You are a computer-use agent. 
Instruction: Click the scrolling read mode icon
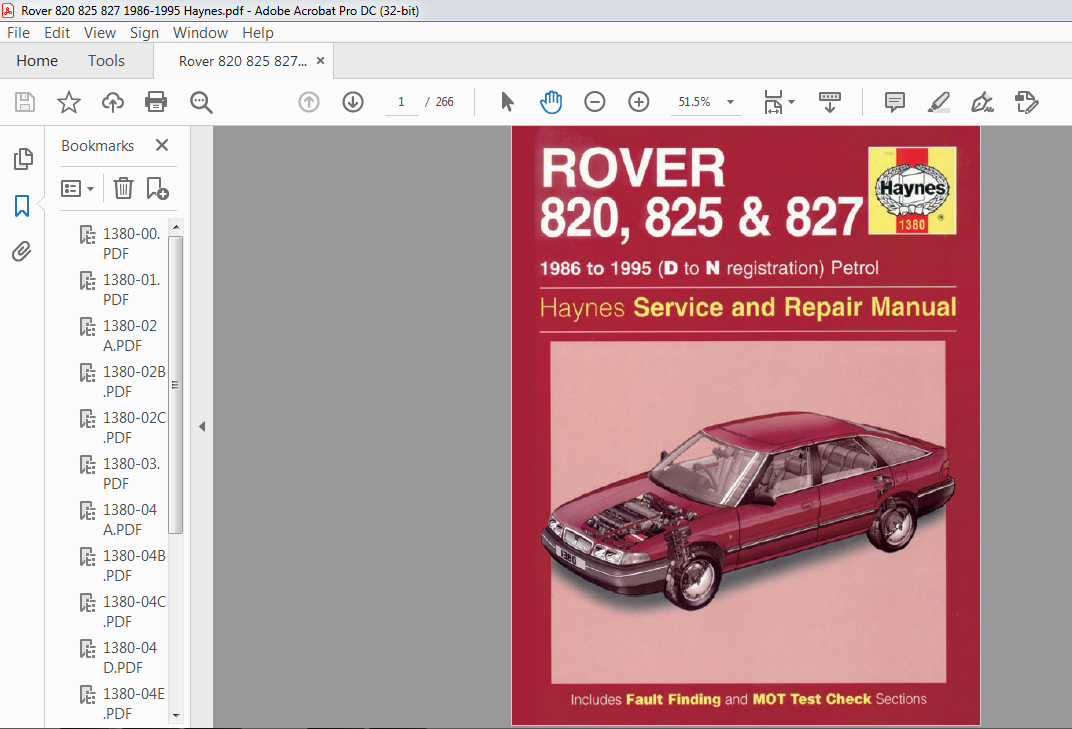830,103
